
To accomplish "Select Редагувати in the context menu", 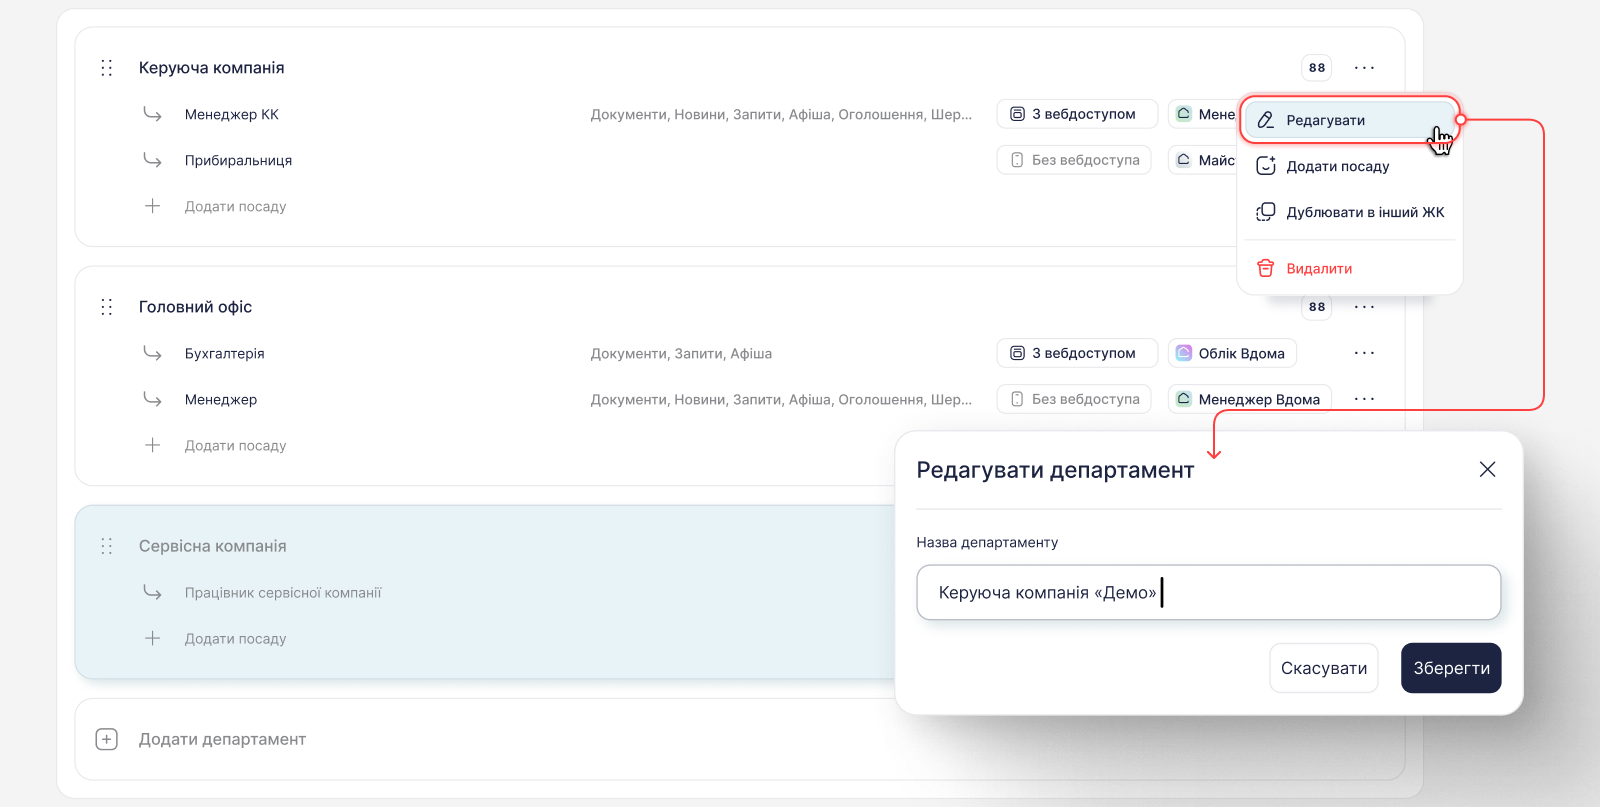I will click(1350, 120).
